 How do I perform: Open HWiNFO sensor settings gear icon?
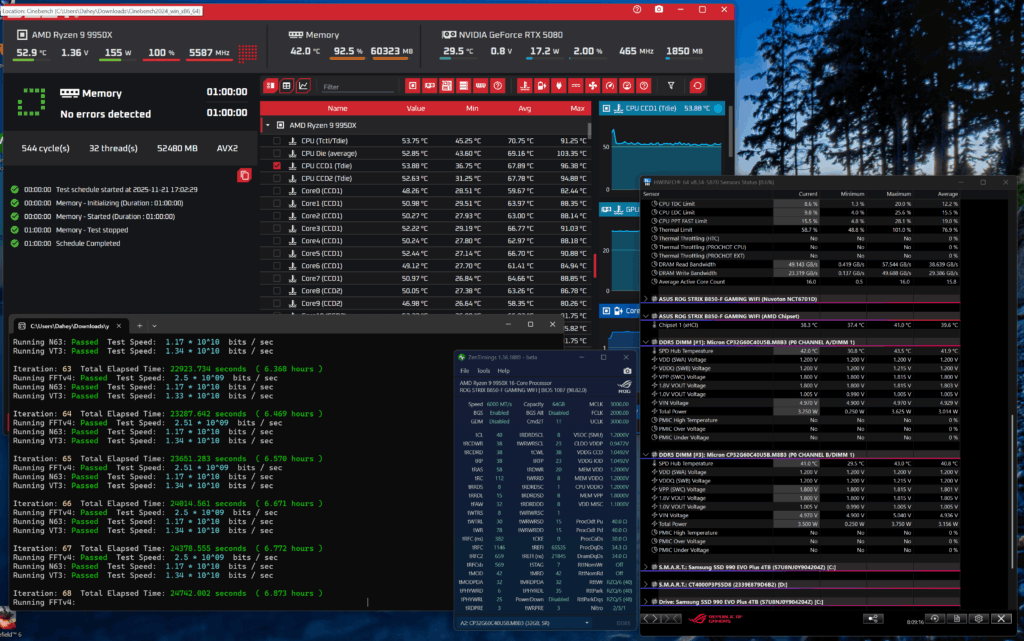pos(978,619)
